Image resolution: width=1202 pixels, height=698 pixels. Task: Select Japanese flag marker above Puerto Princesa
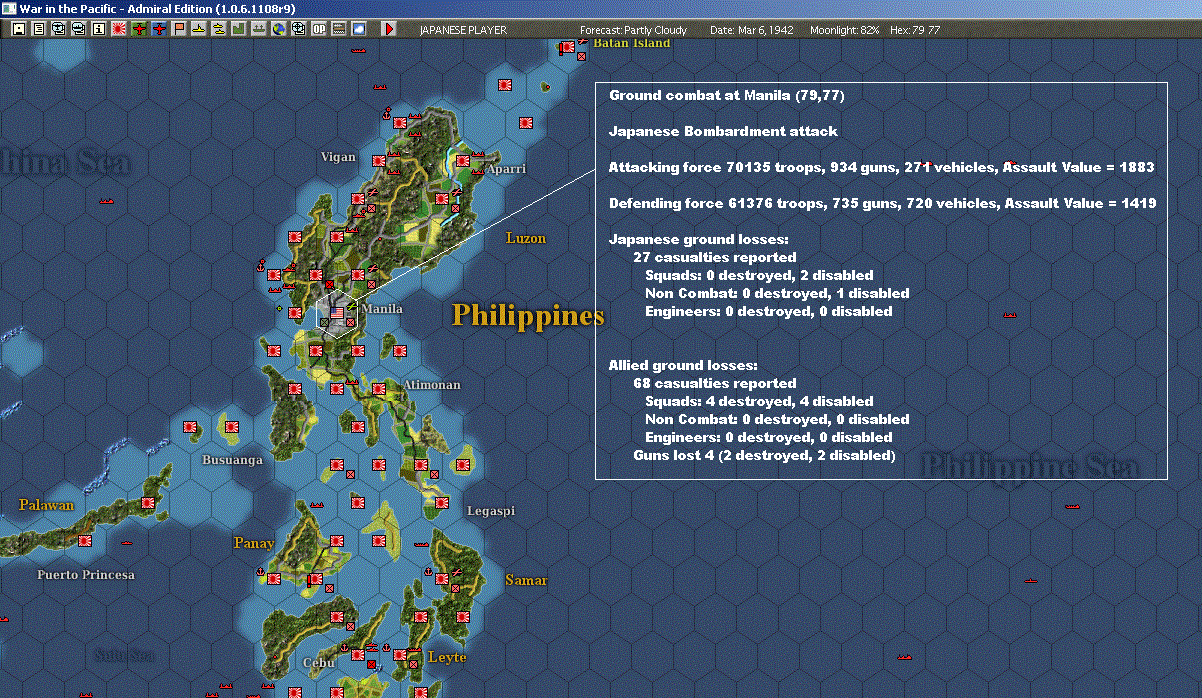pyautogui.click(x=85, y=540)
